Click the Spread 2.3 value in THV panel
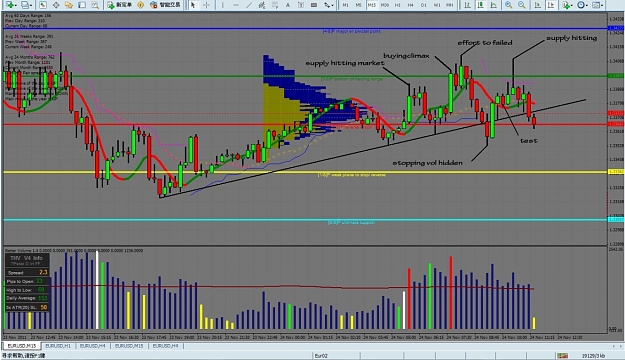The image size is (625, 360). click(x=43, y=273)
